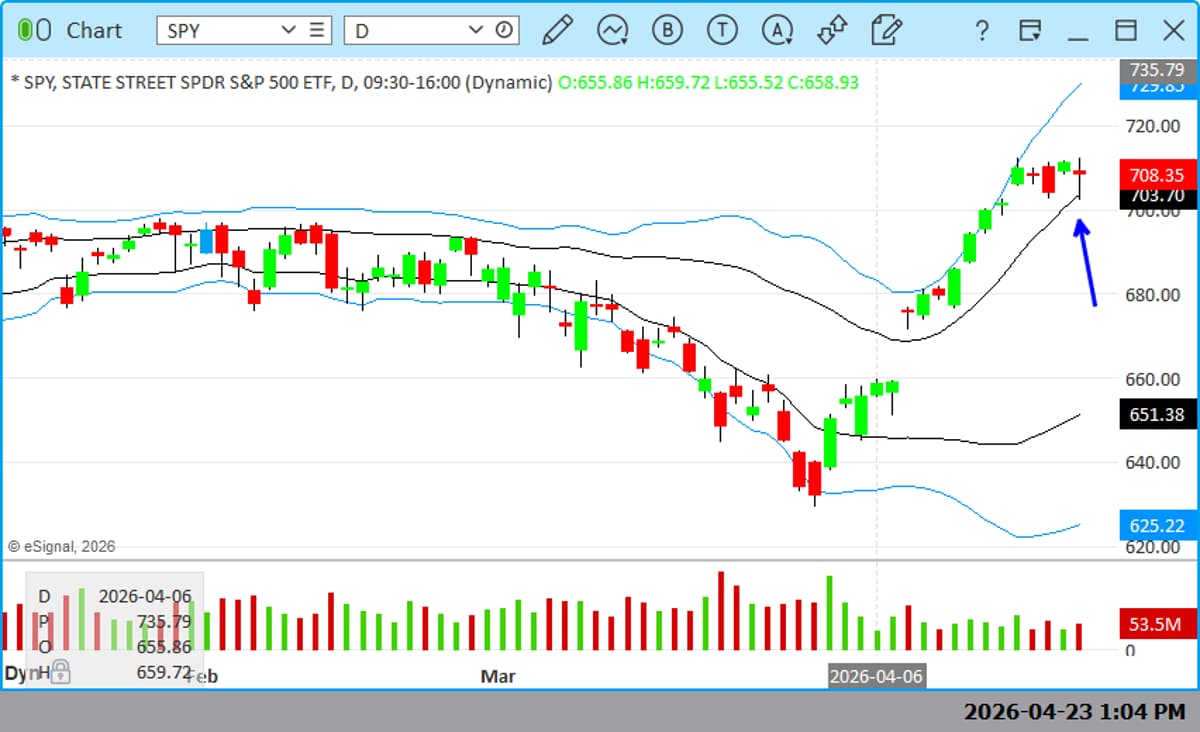Click the A annotation tool icon
The height and width of the screenshot is (732, 1200).
click(775, 30)
